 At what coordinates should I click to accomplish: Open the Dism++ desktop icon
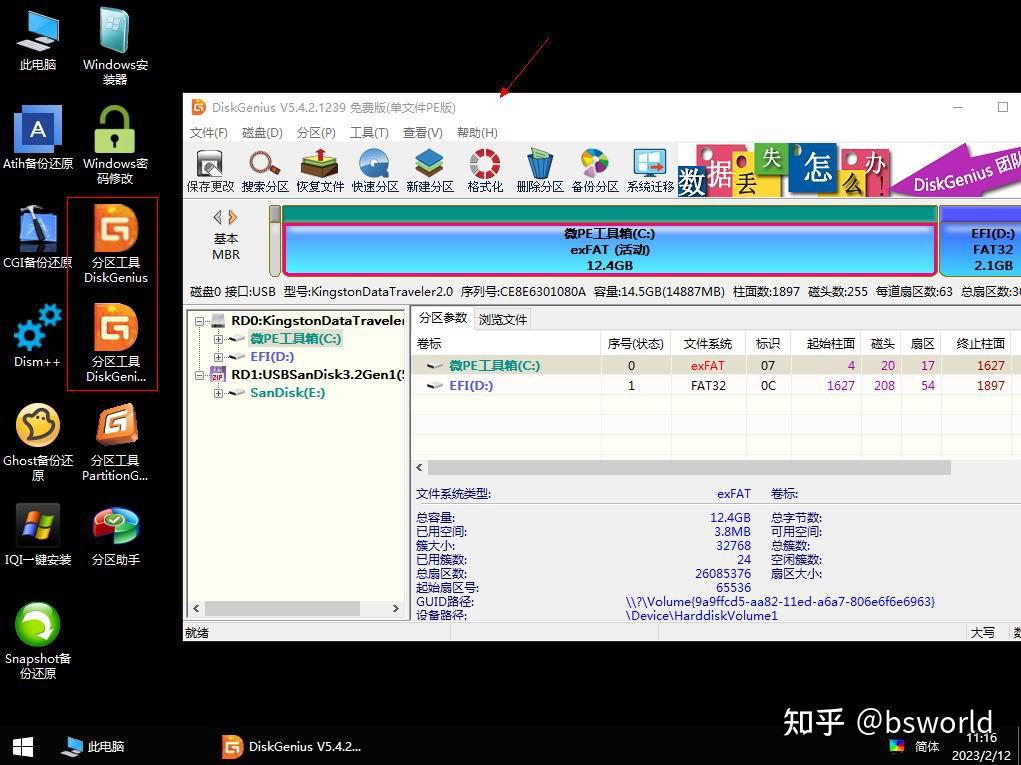click(x=38, y=336)
